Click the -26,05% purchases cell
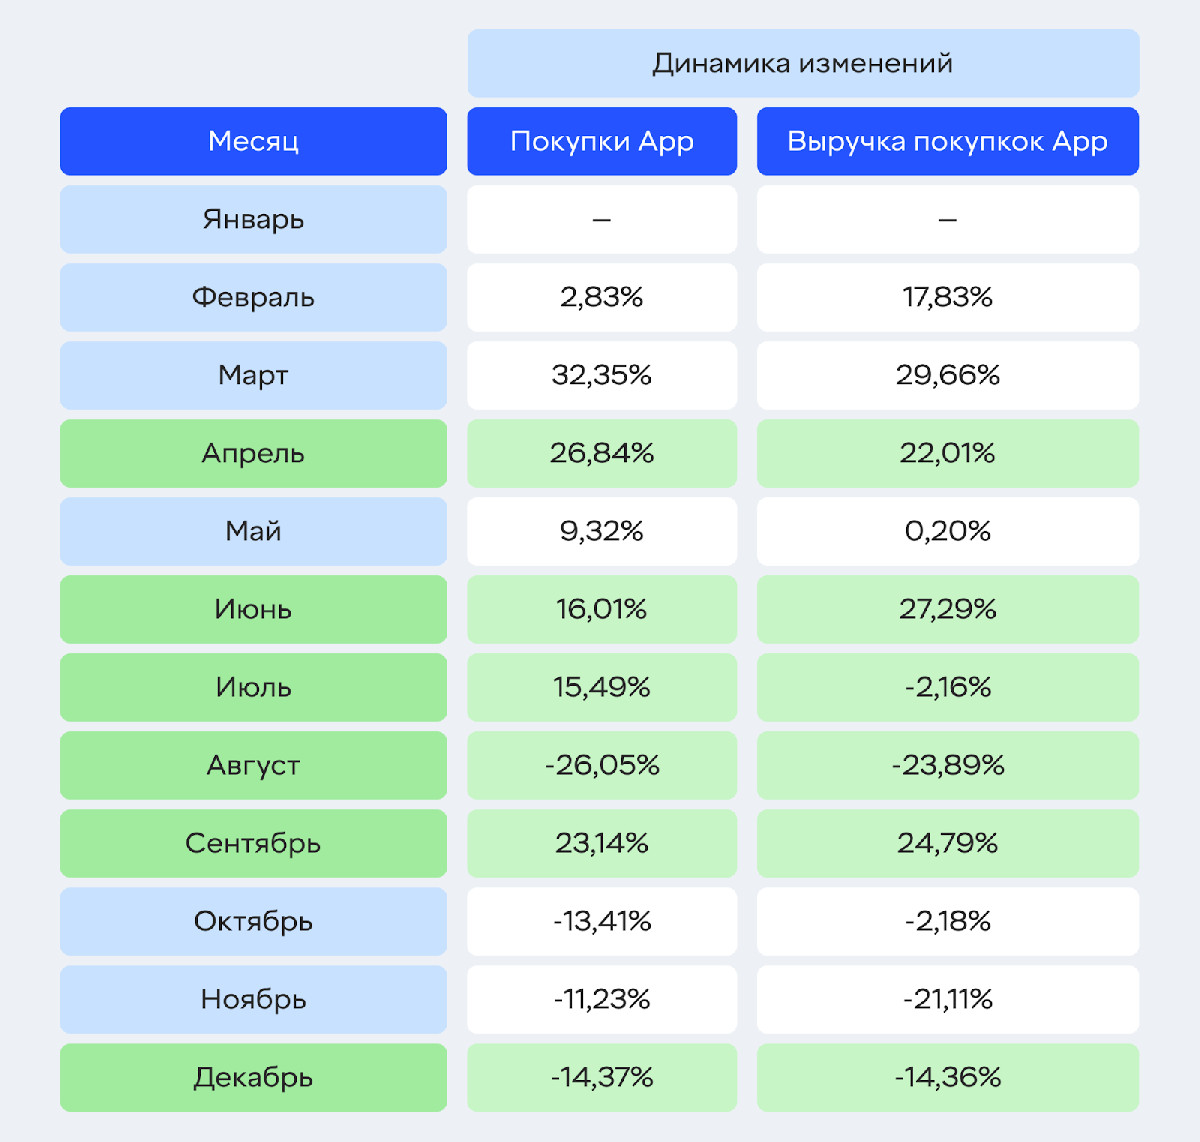This screenshot has height=1142, width=1200. 602,765
